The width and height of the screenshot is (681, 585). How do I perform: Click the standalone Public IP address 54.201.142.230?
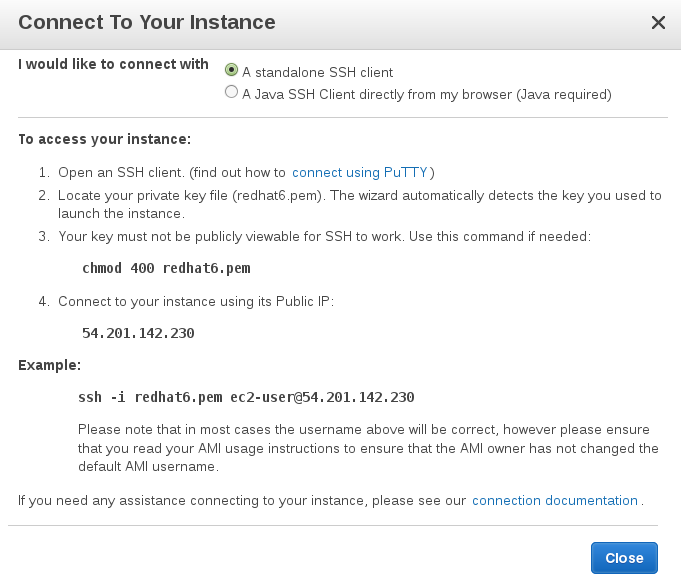[138, 333]
